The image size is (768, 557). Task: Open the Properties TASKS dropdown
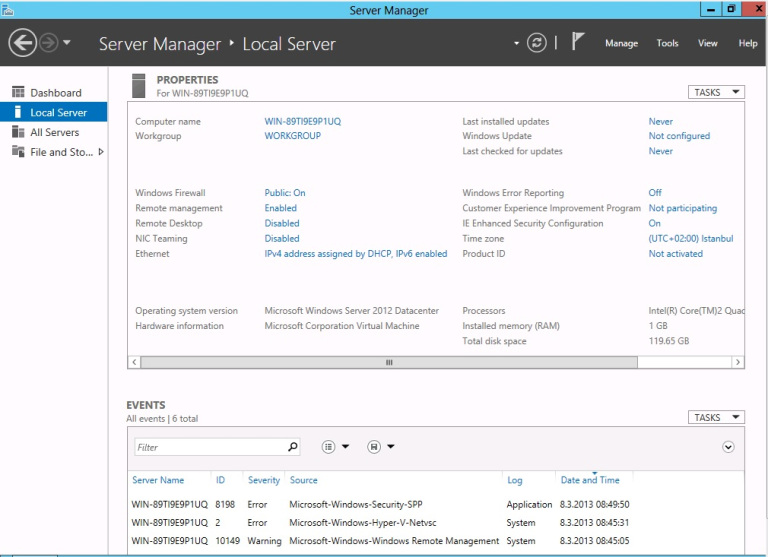pos(716,92)
